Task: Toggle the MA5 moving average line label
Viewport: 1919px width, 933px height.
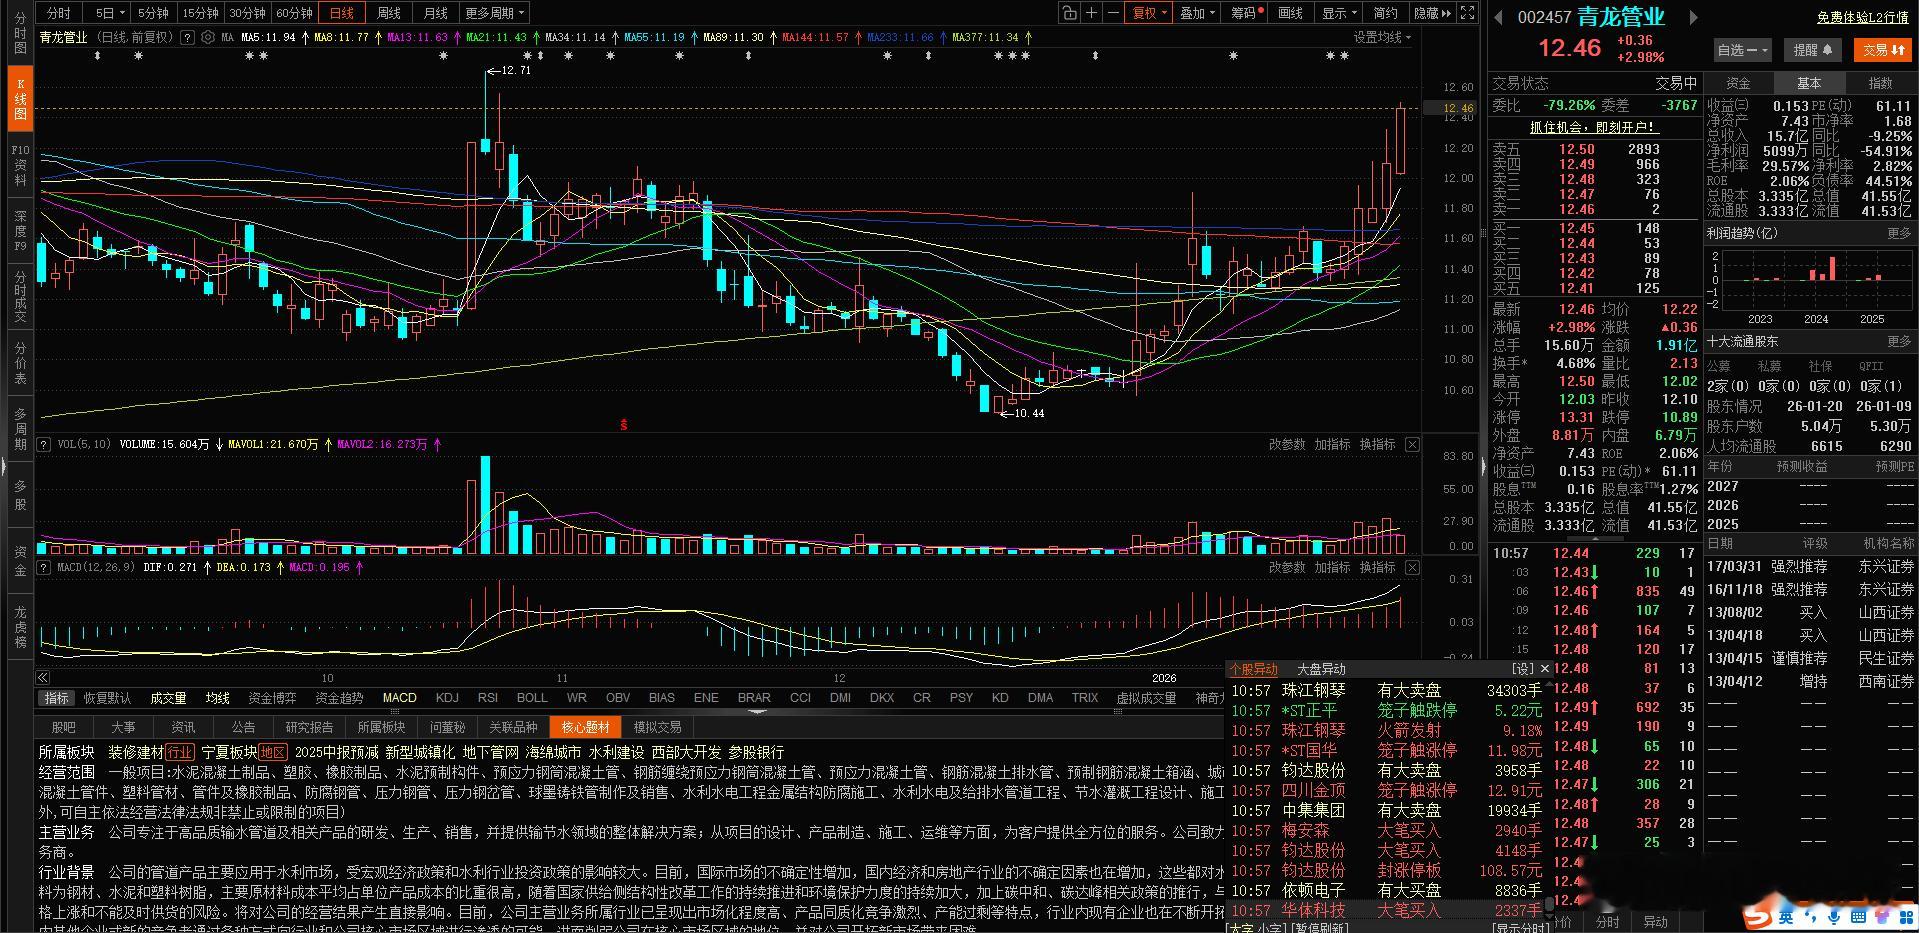Action: pos(268,37)
